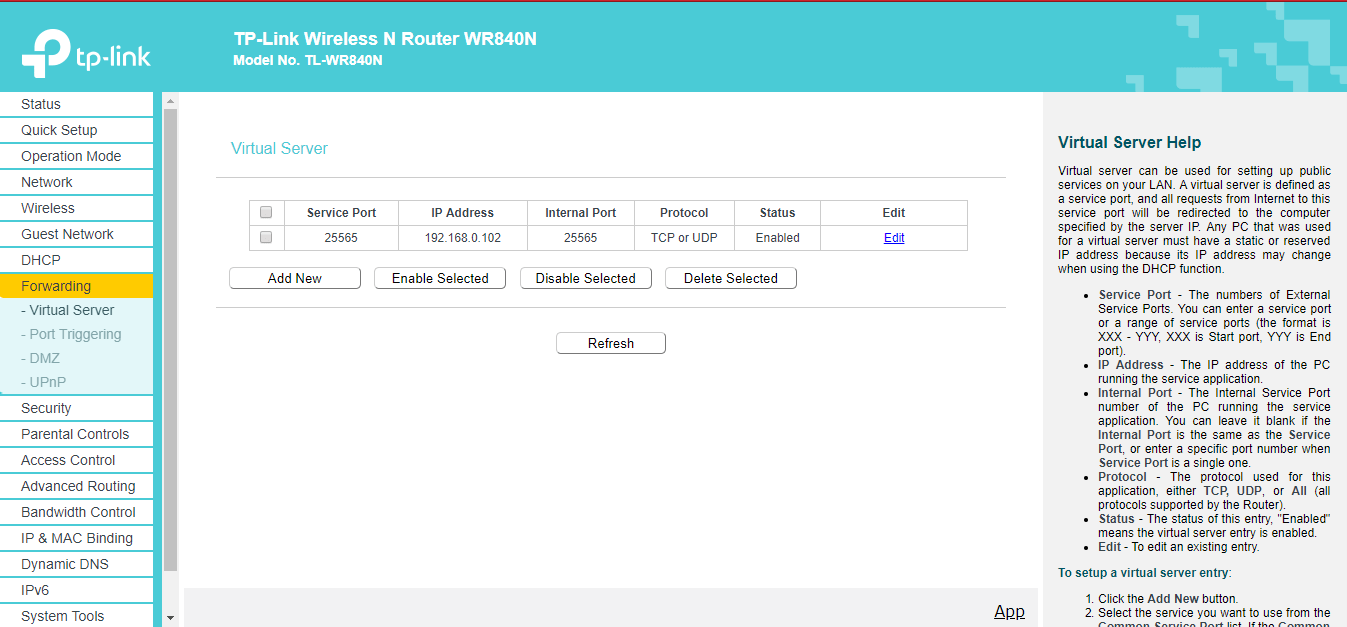Click the Status column header
Image resolution: width=1347 pixels, height=627 pixels.
tap(777, 213)
